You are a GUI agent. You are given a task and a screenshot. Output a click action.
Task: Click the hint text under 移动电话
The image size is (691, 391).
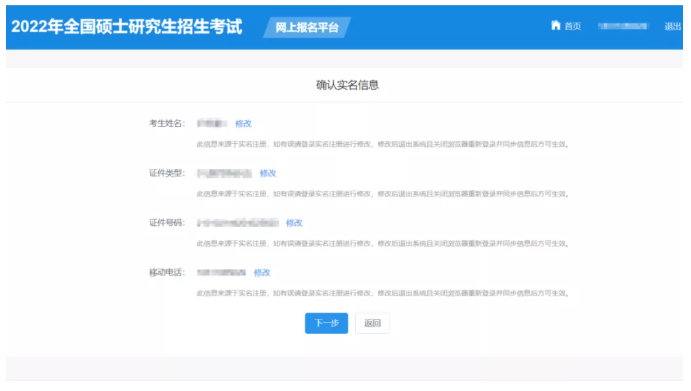pyautogui.click(x=383, y=293)
